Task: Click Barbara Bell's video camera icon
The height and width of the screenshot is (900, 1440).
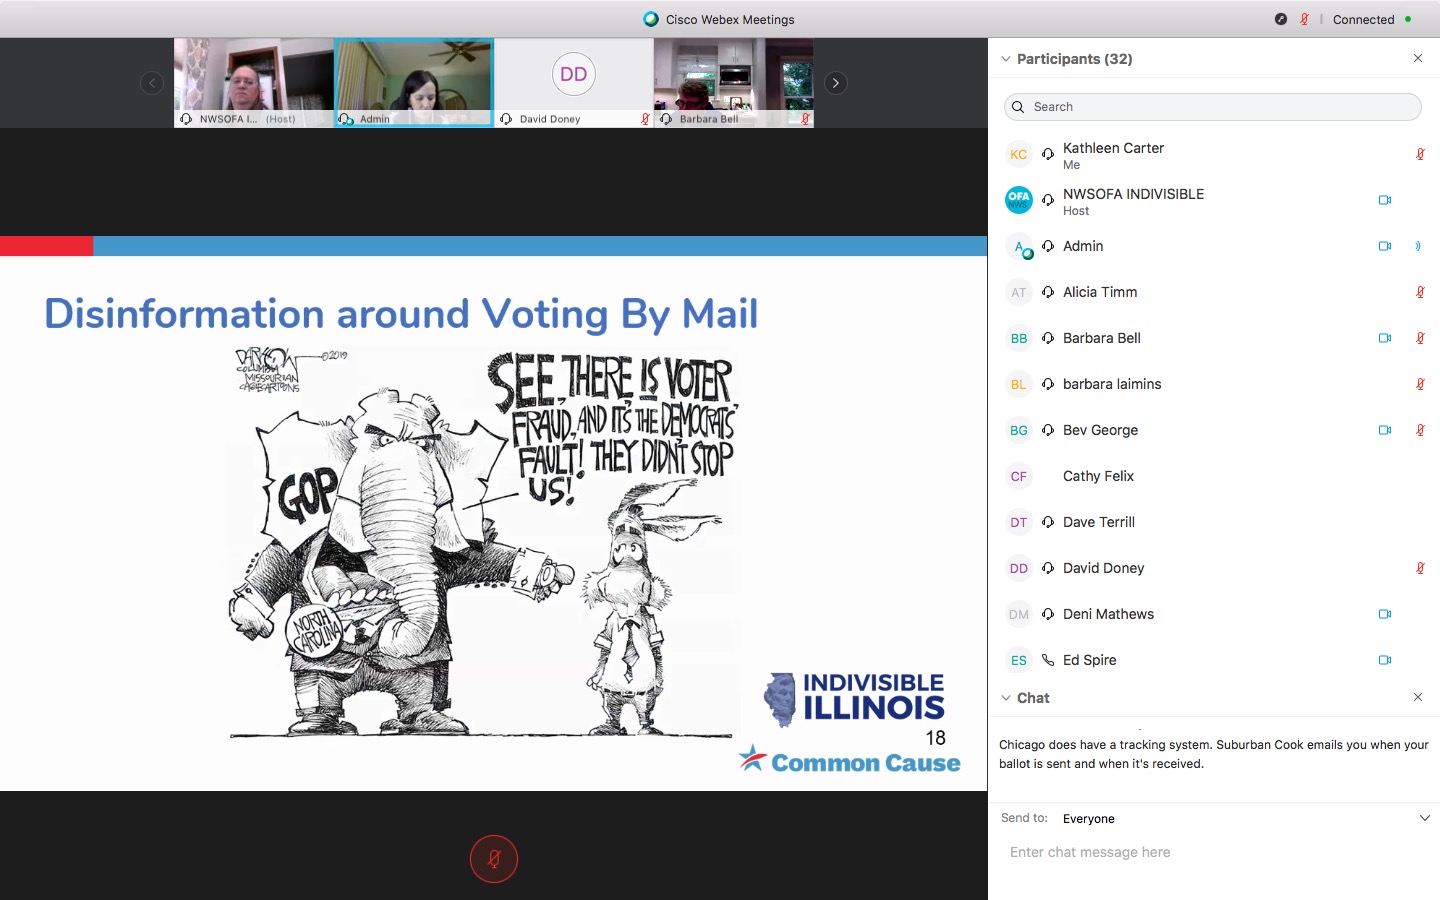Action: 1385,338
